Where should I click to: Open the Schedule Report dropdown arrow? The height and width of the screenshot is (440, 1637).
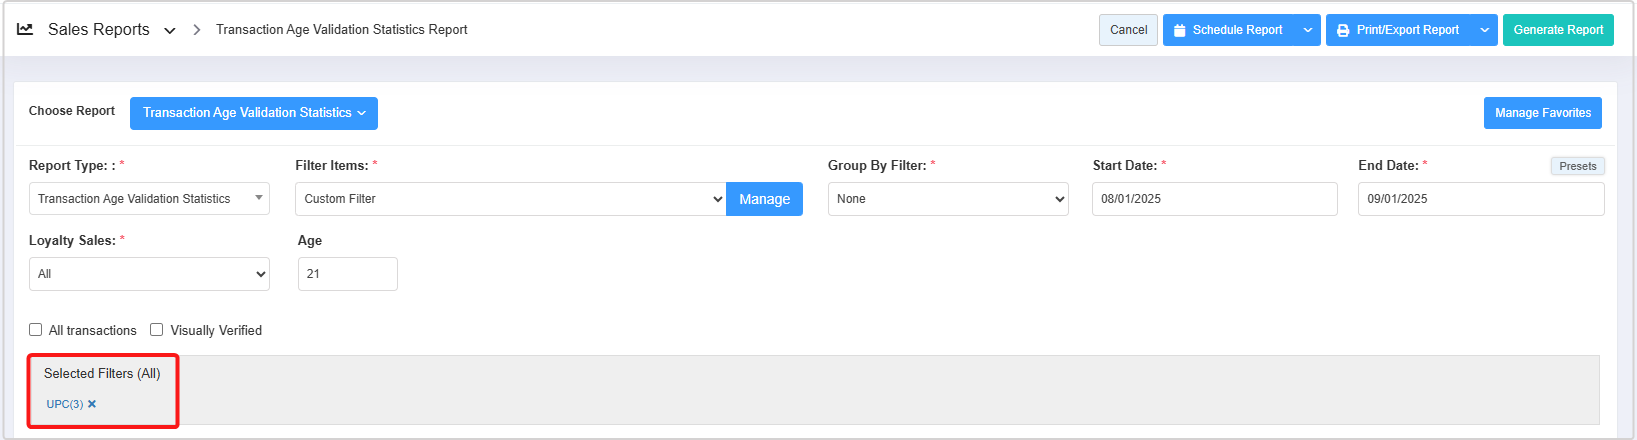[x=1307, y=30]
